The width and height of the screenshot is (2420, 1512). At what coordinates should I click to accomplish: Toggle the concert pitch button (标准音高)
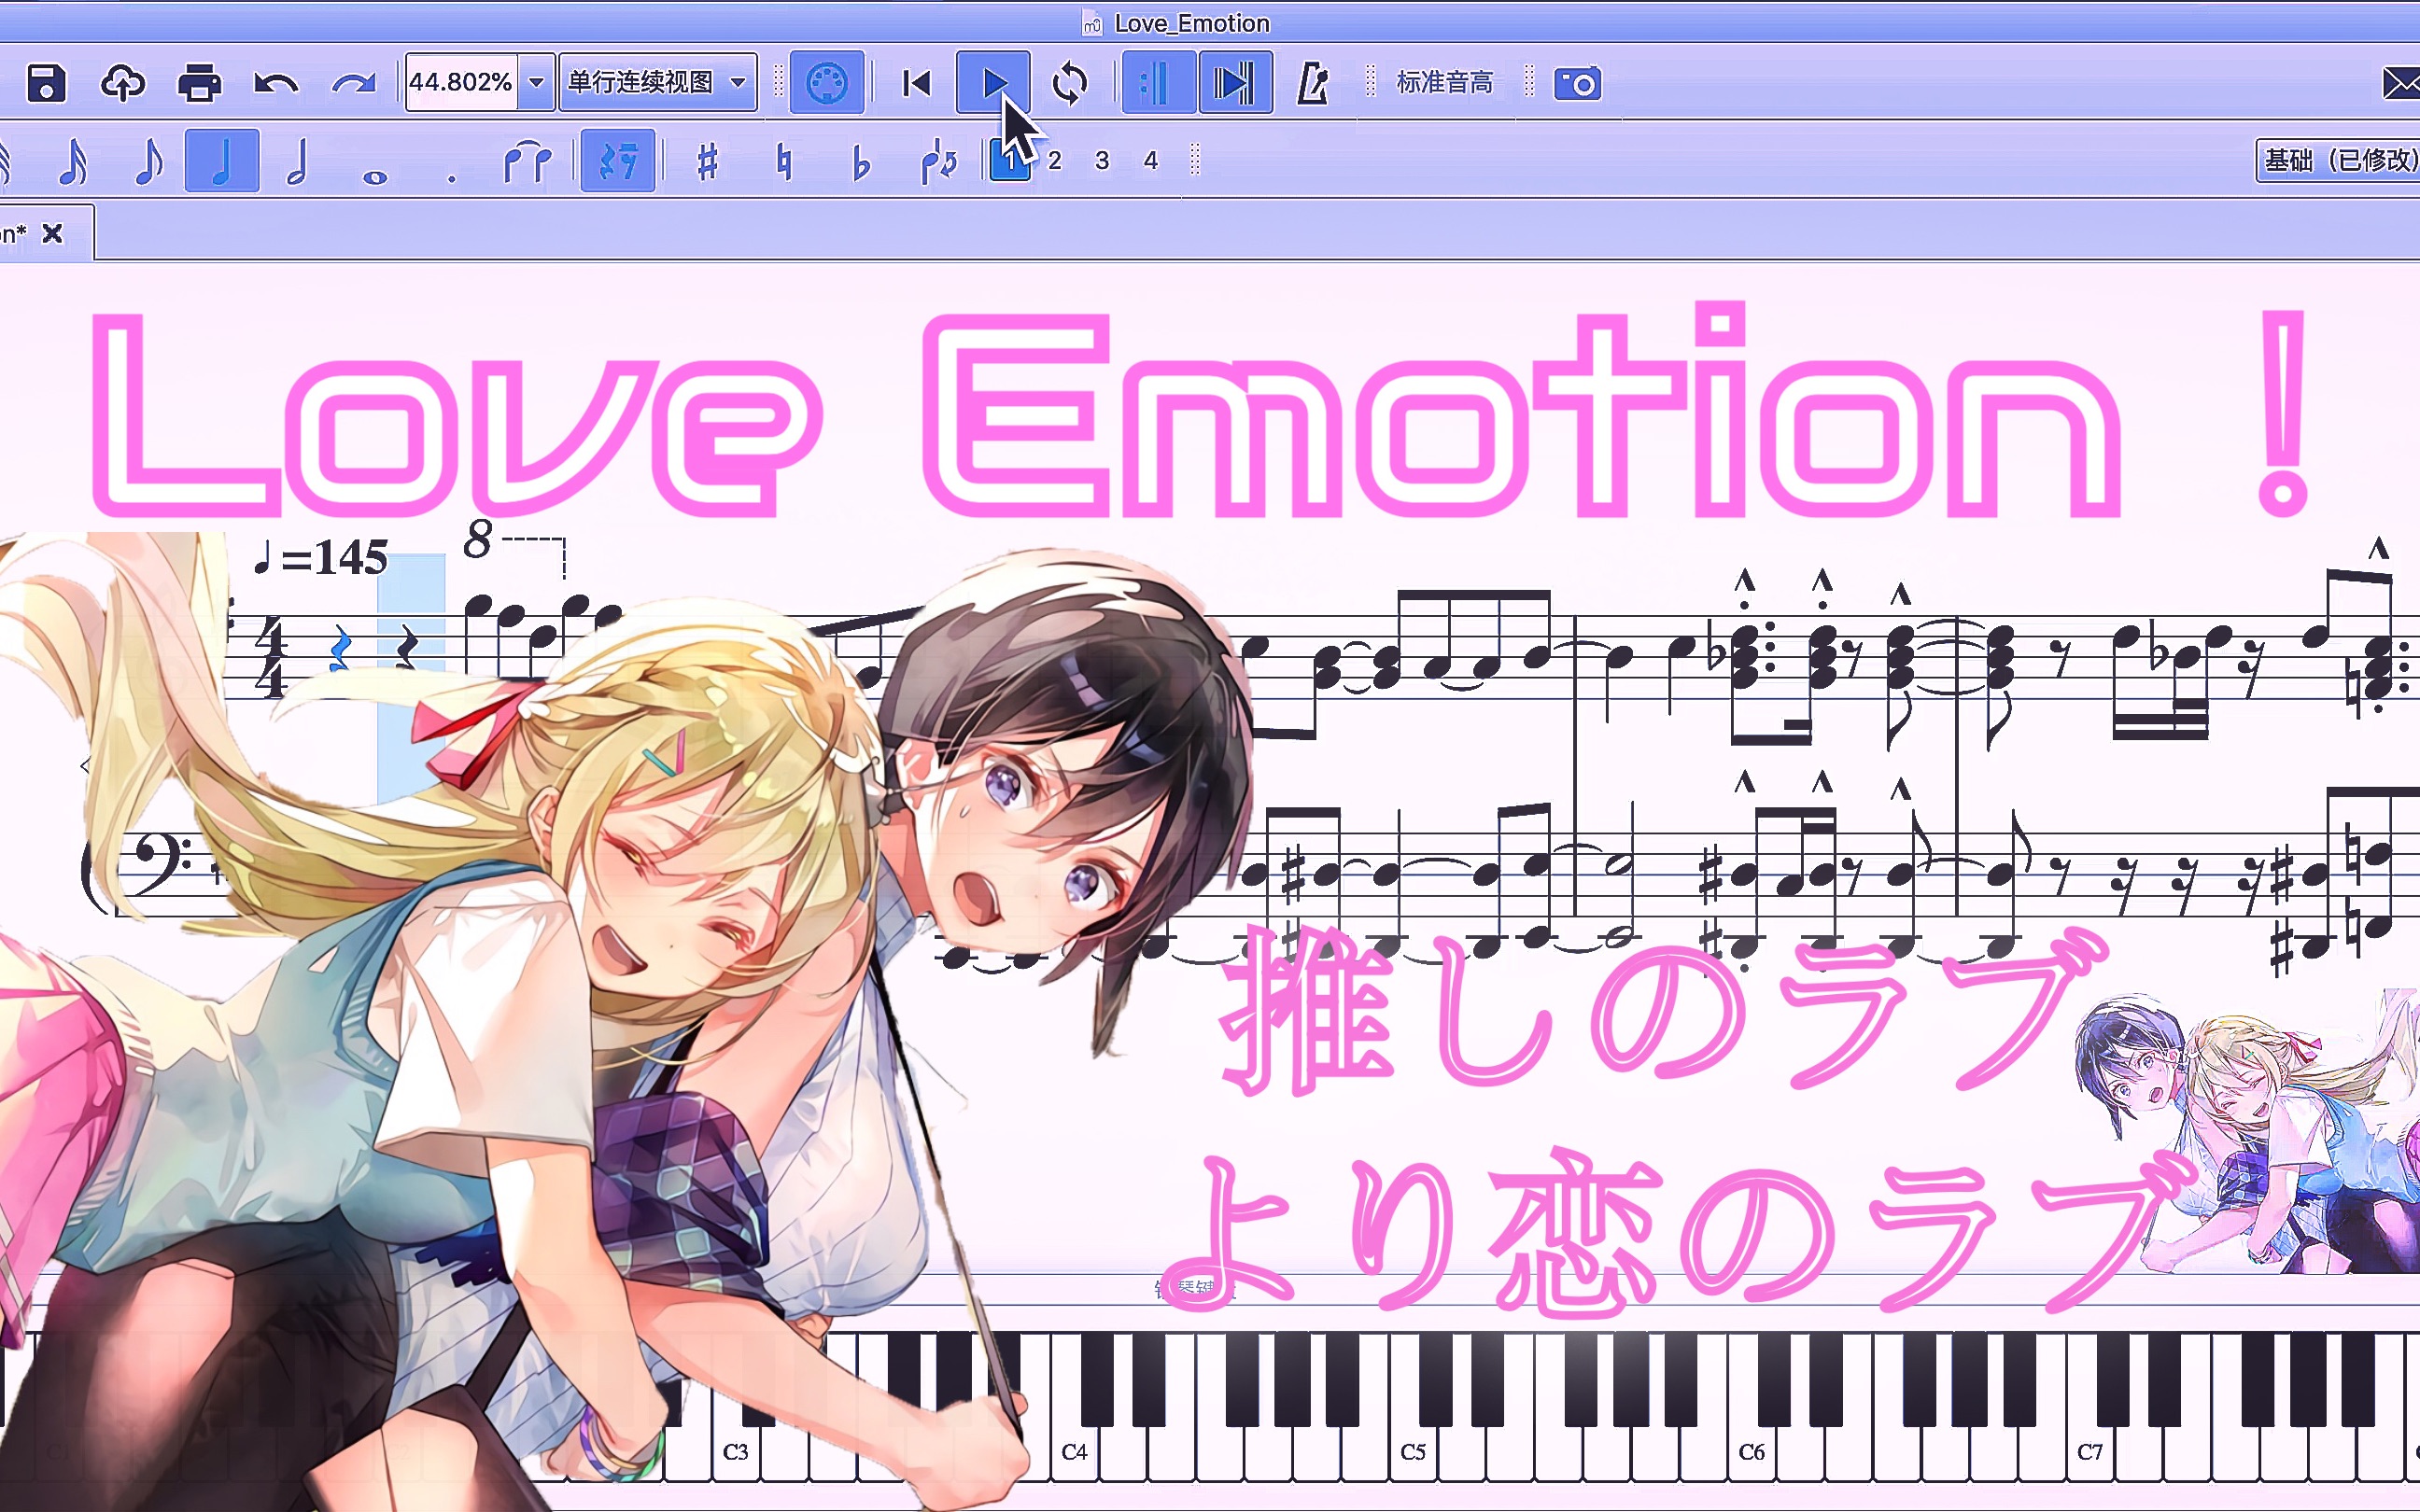(1444, 82)
